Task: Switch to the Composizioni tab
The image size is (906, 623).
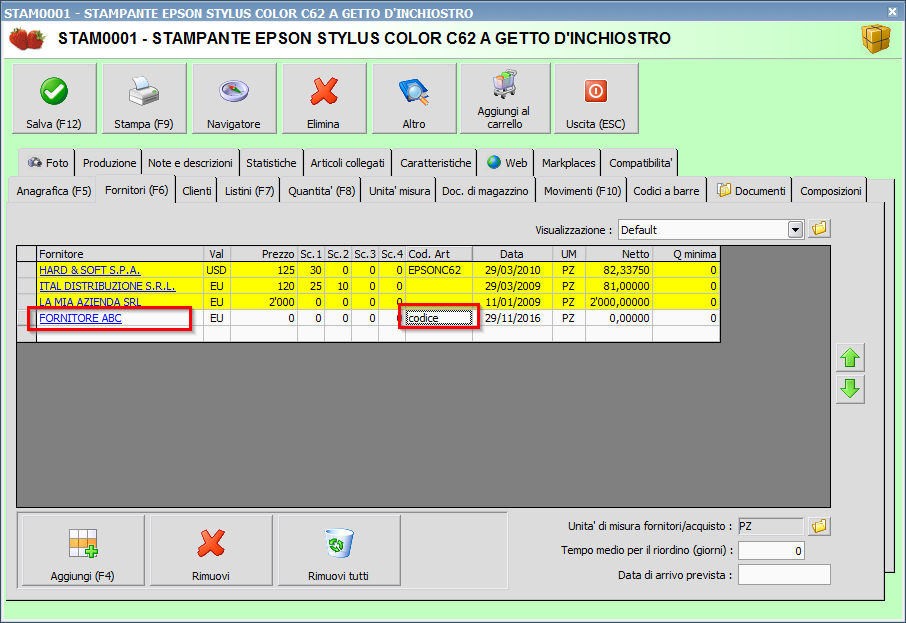Action: 830,191
